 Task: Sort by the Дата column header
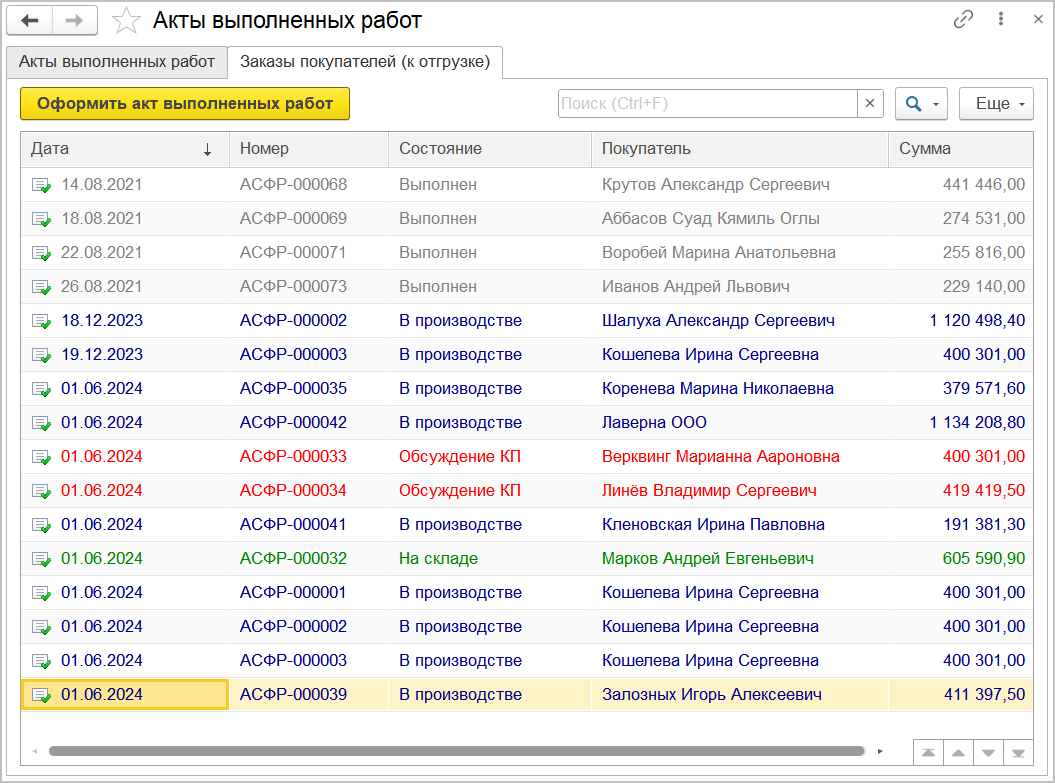tap(120, 149)
